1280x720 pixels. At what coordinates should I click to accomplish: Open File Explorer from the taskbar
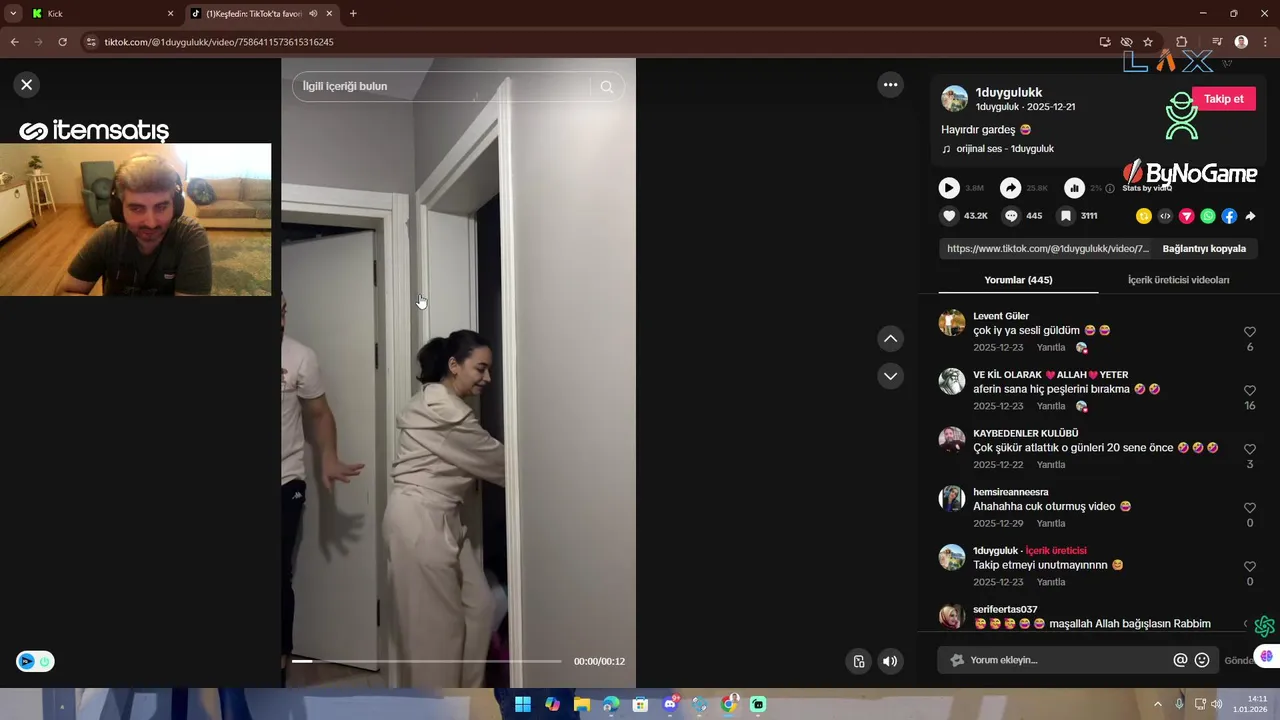pyautogui.click(x=582, y=704)
